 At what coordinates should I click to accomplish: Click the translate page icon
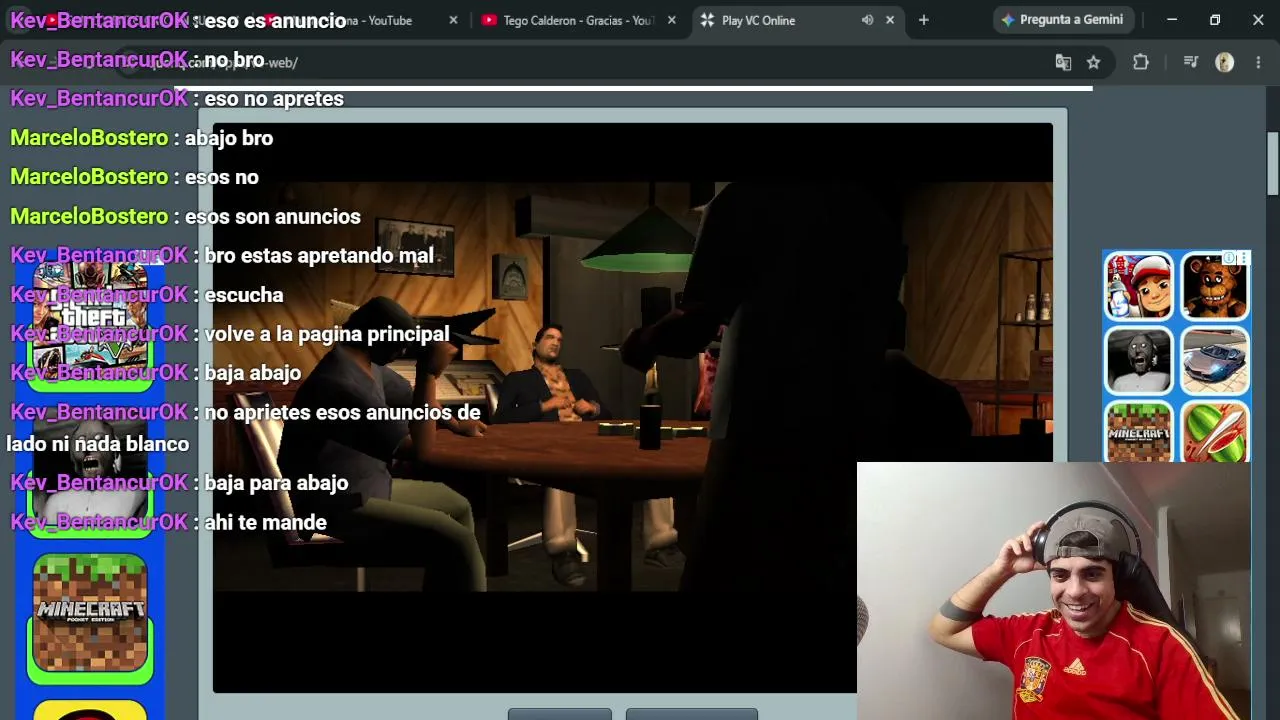1063,62
